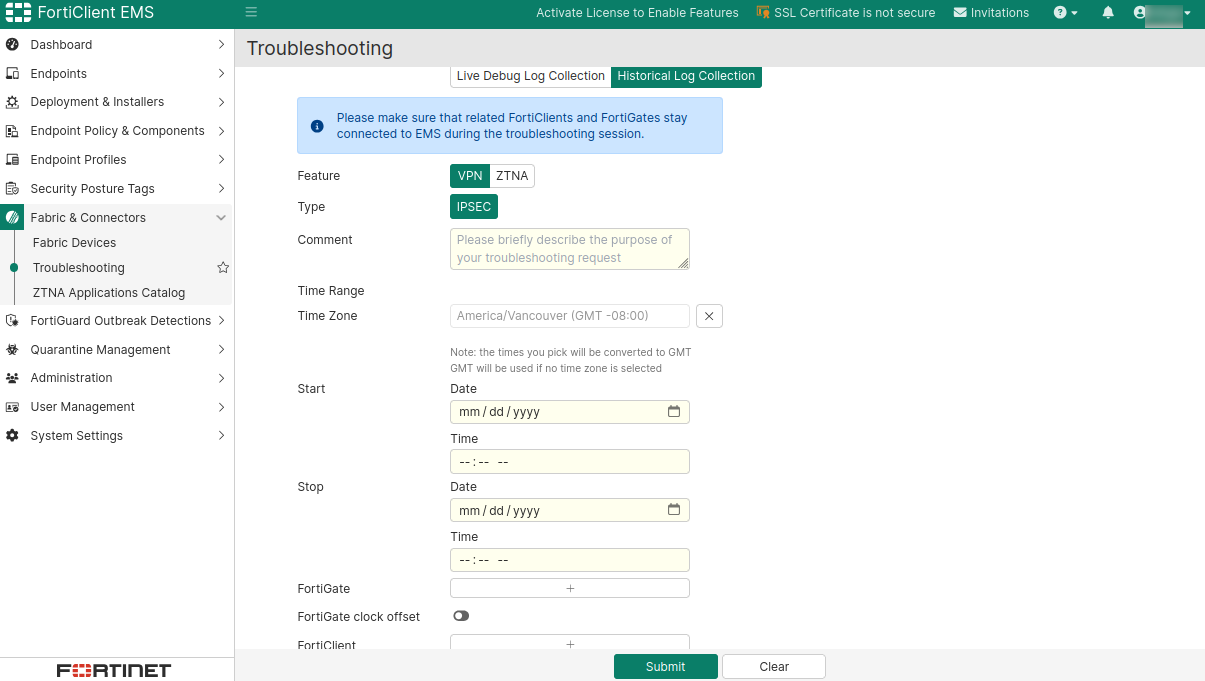The height and width of the screenshot is (681, 1205).
Task: Click the Deployment & Installers icon
Action: [x=12, y=102]
